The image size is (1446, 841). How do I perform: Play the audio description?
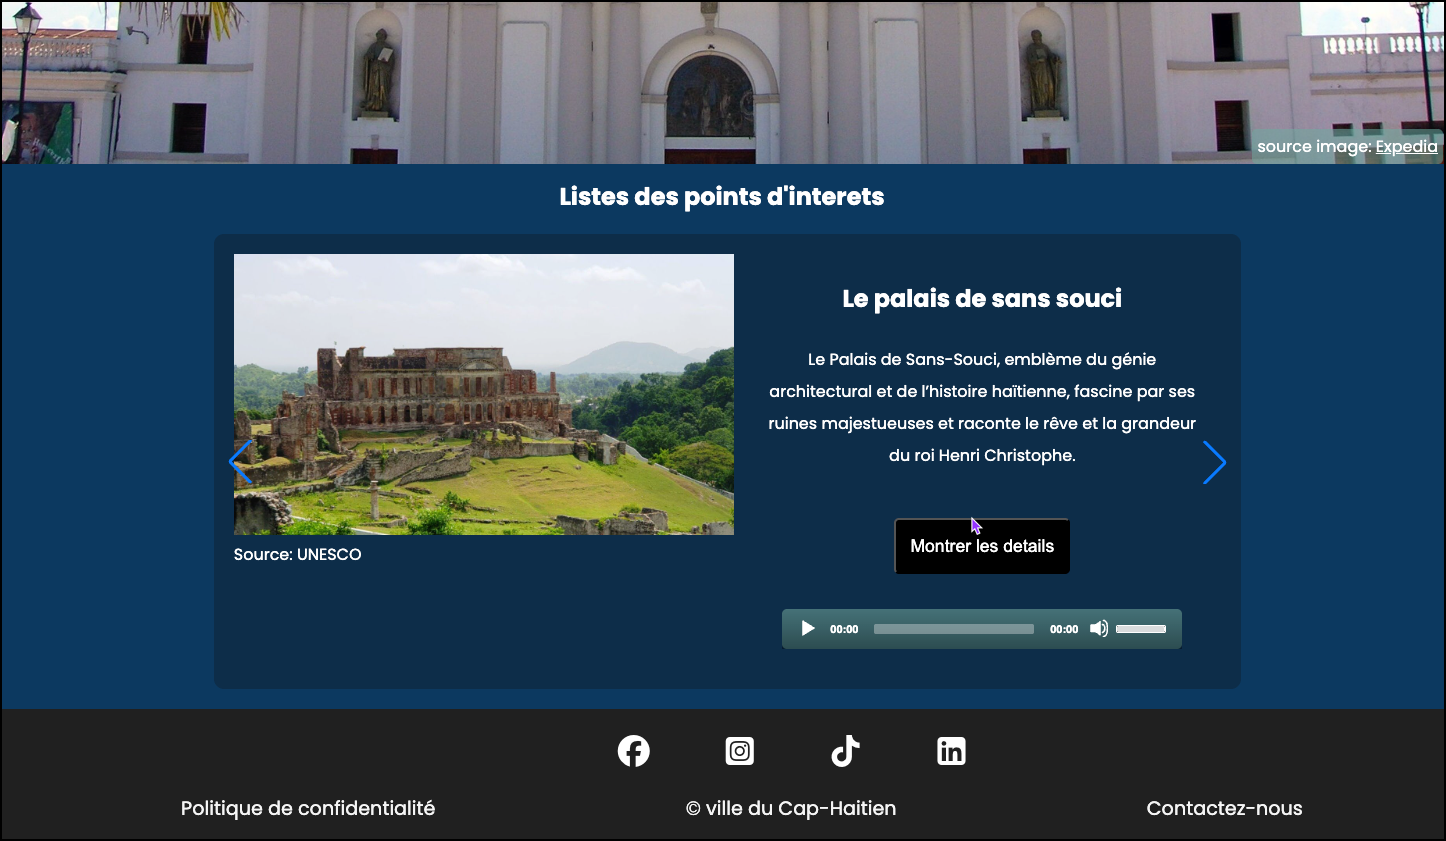pyautogui.click(x=808, y=629)
